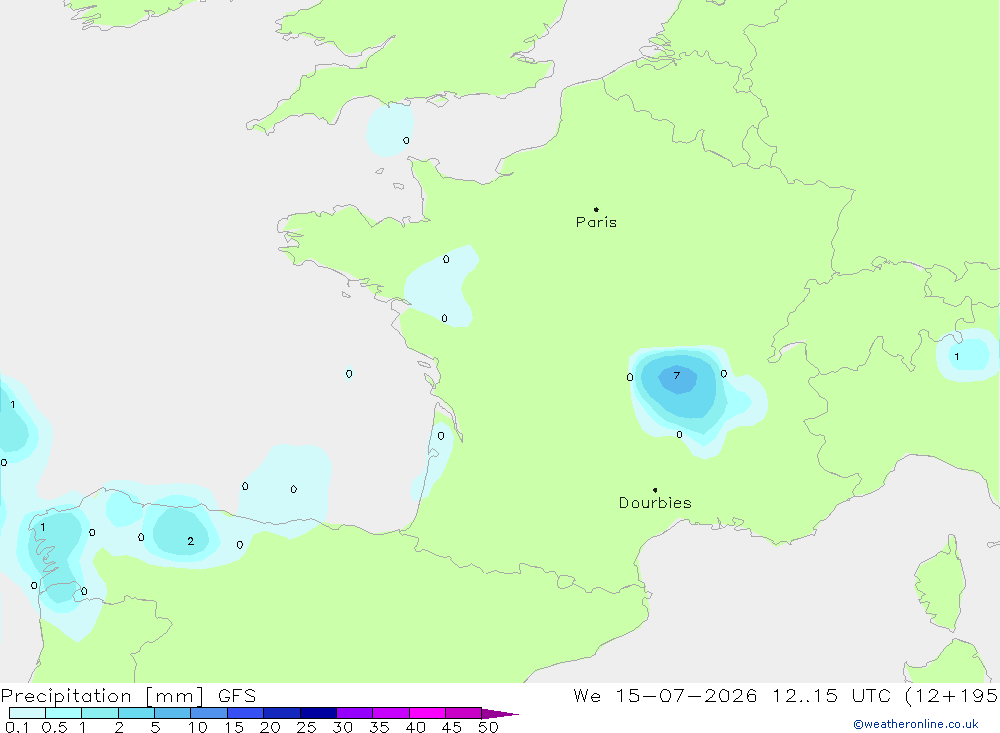
Task: Click the Dourbies city label
Action: [x=655, y=503]
